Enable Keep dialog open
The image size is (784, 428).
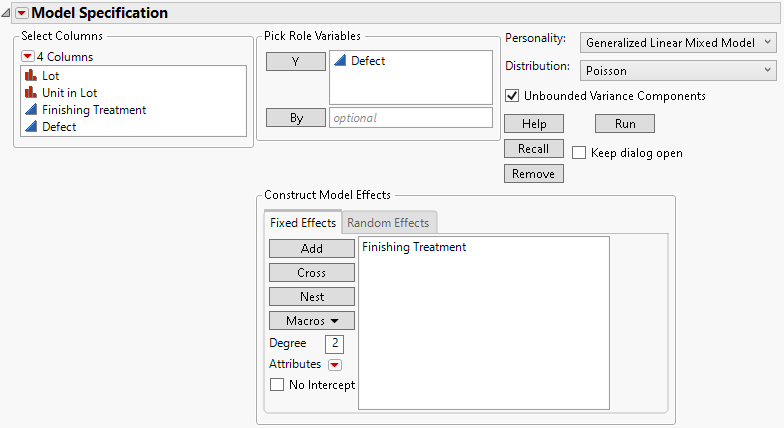pos(579,153)
